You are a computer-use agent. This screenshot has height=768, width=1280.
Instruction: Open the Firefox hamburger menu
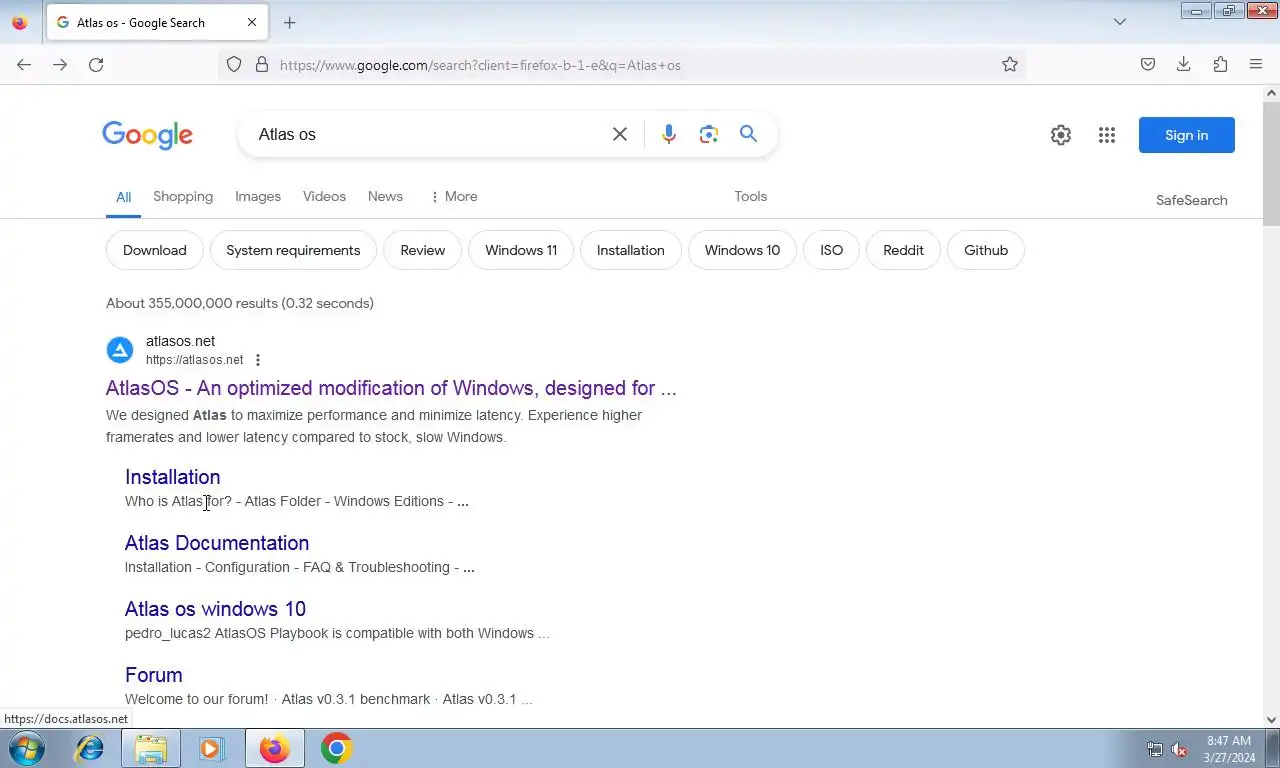pyautogui.click(x=1256, y=65)
